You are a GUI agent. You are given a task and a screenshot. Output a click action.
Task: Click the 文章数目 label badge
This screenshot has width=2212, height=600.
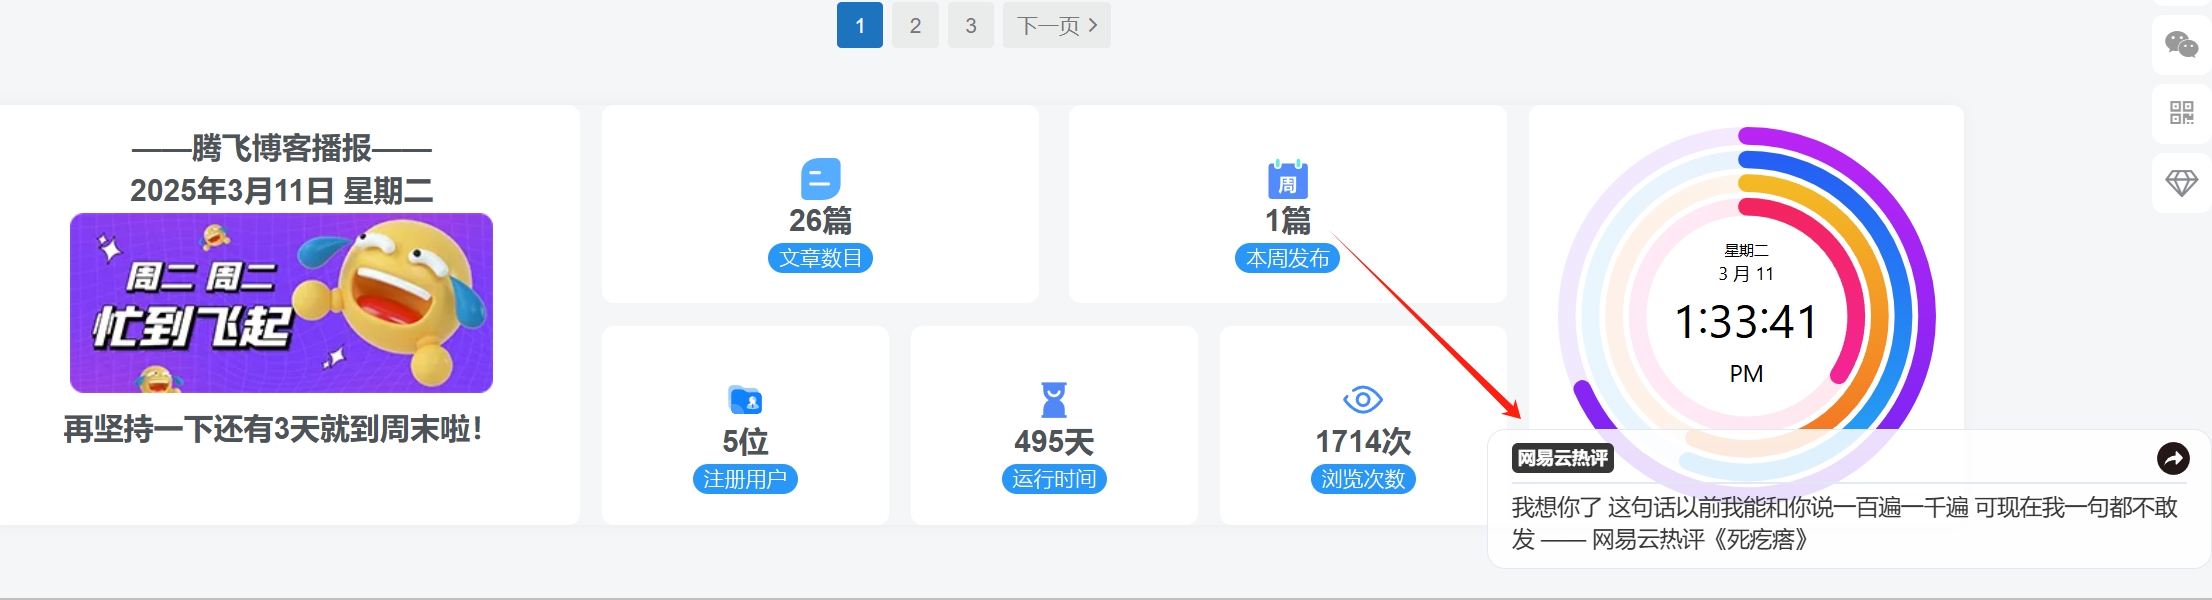(820, 258)
